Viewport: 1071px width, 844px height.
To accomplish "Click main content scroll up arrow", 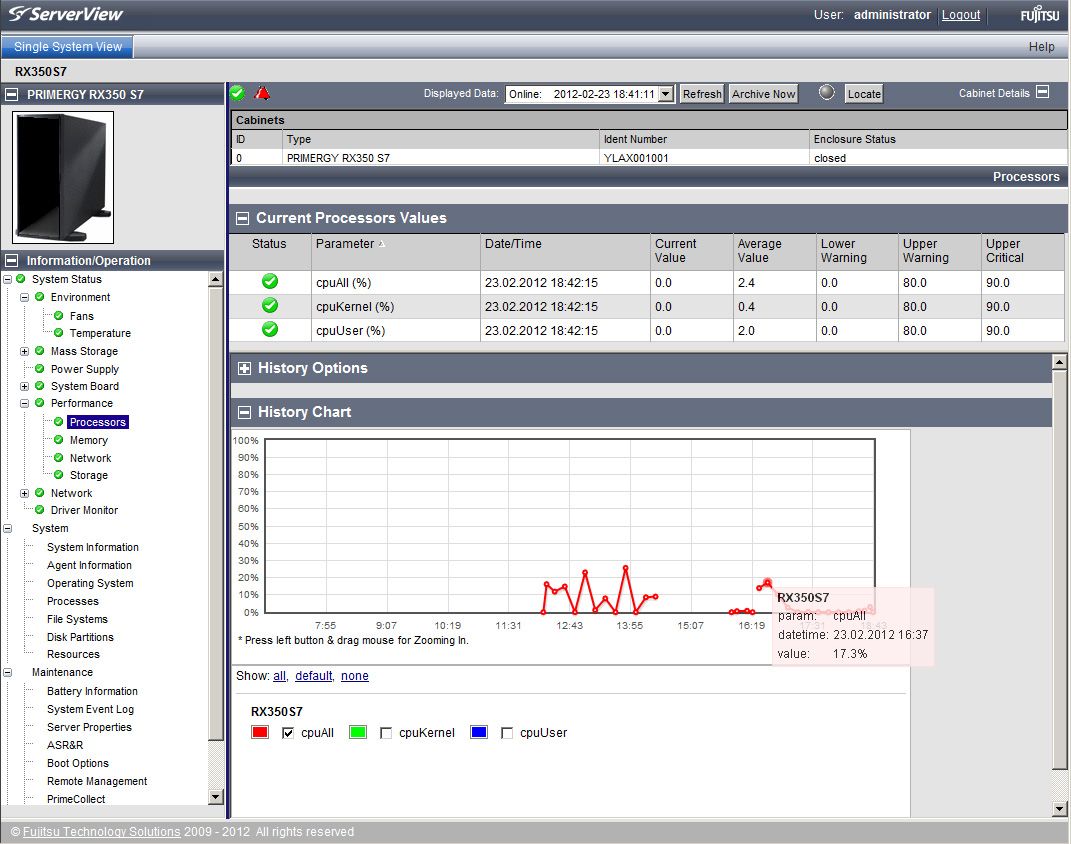I will tap(1059, 362).
